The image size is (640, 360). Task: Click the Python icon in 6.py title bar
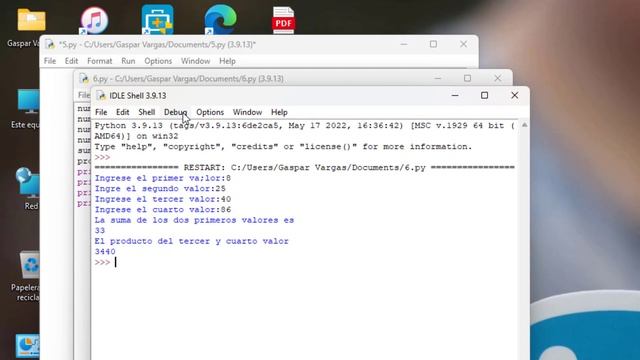click(x=84, y=78)
